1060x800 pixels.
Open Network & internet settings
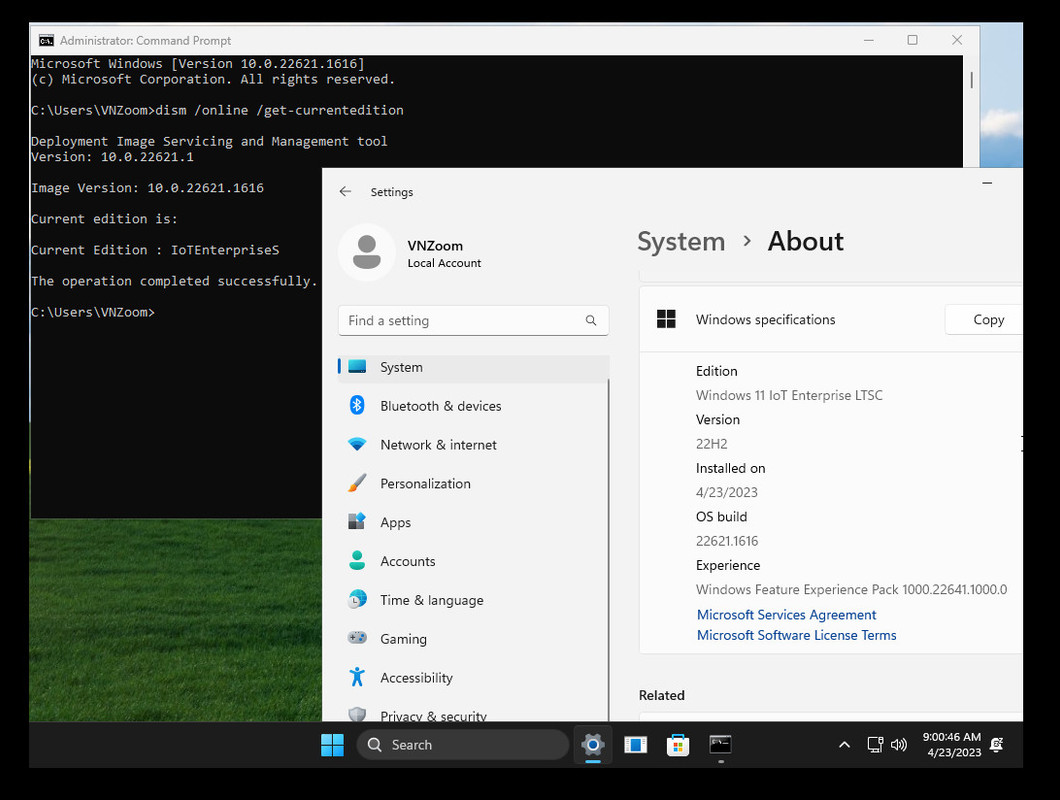click(473, 445)
